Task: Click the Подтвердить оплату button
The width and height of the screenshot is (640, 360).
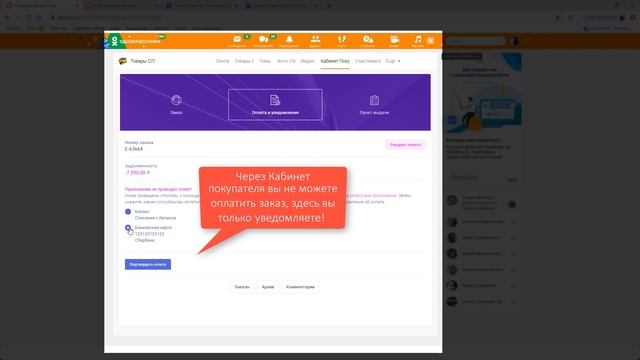Action: click(x=148, y=264)
